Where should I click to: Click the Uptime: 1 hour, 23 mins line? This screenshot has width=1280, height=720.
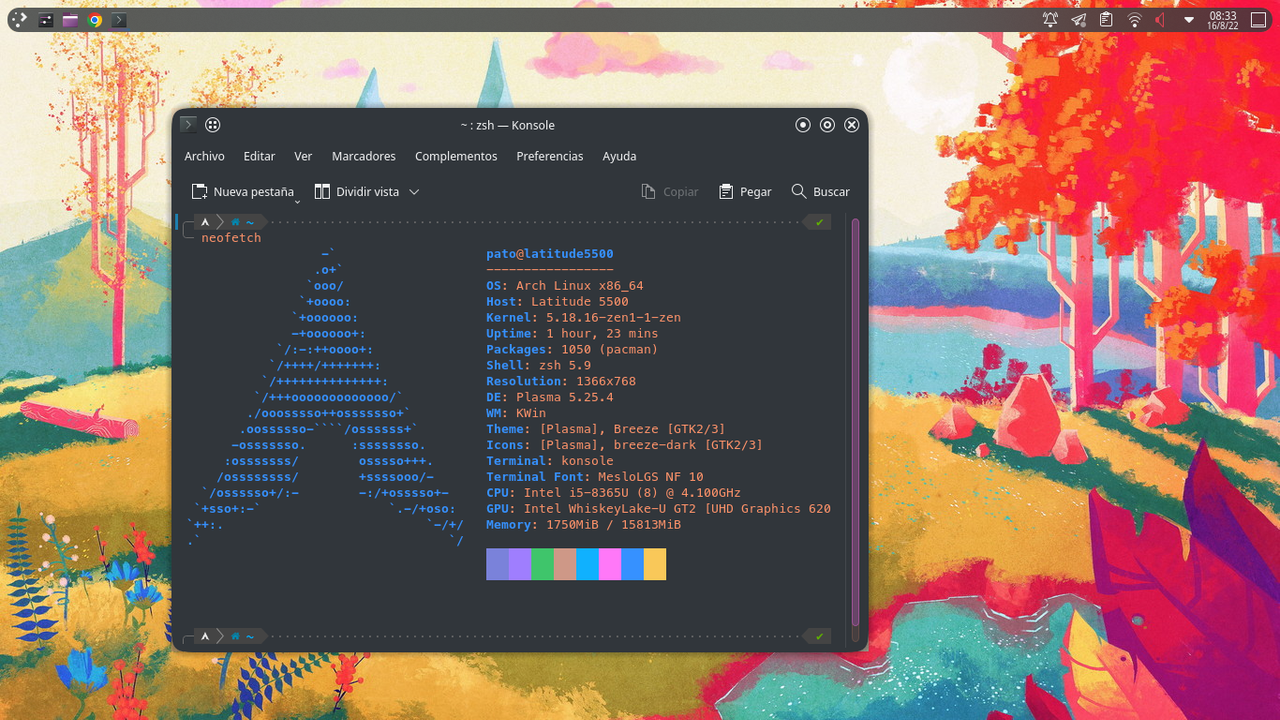click(572, 334)
